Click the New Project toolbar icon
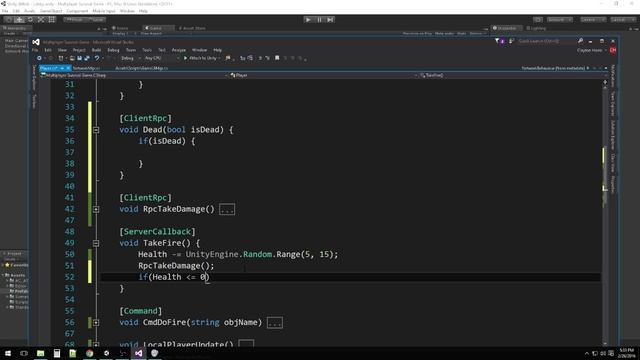The width and height of the screenshot is (640, 360). click(x=61, y=58)
